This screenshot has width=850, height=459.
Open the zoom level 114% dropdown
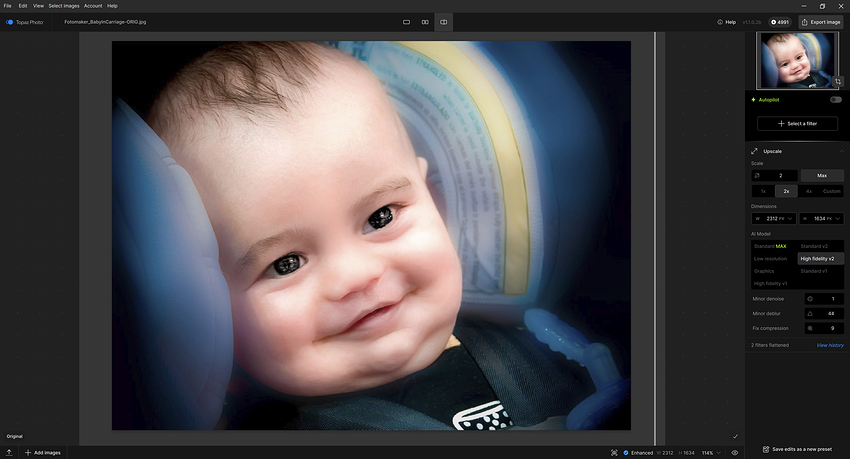tap(709, 452)
